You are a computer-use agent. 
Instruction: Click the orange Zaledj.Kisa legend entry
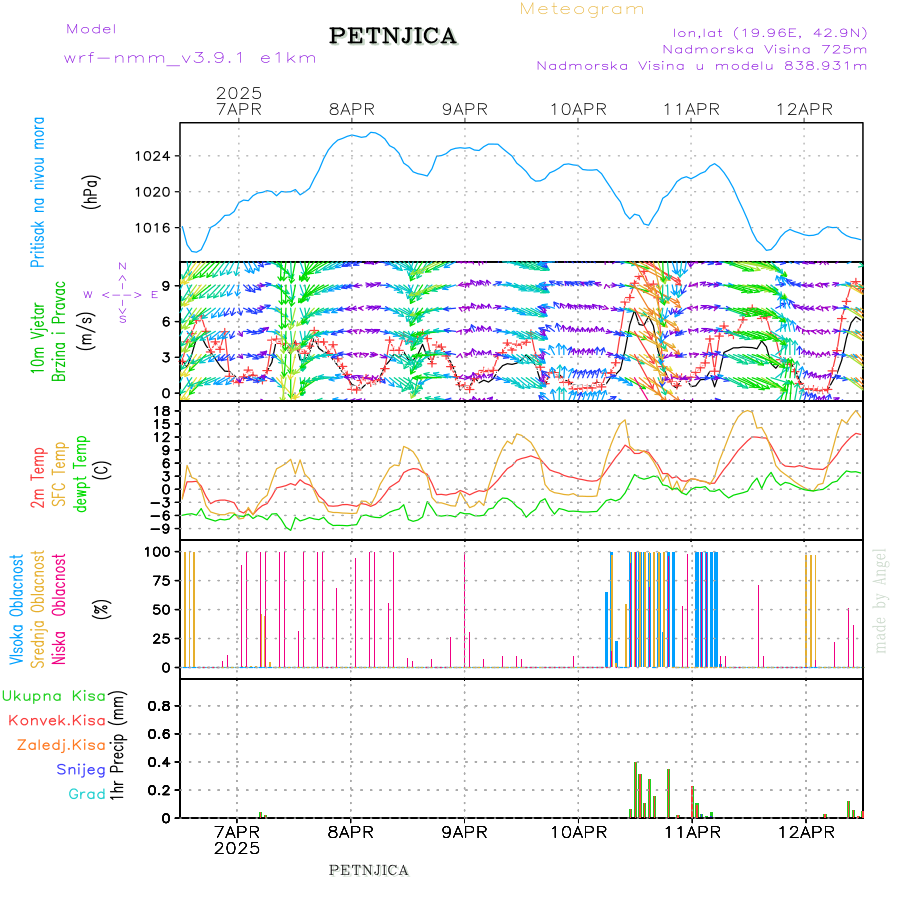tap(61, 746)
